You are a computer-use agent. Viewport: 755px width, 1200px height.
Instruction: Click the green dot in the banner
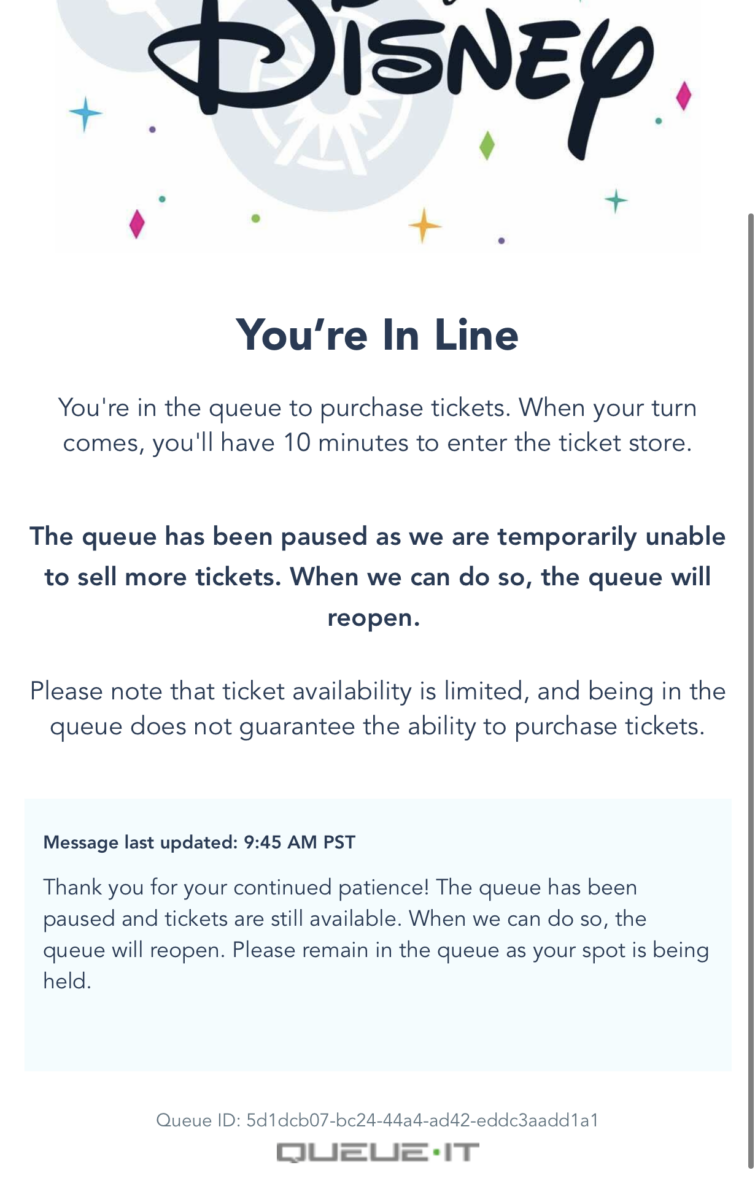pos(256,218)
